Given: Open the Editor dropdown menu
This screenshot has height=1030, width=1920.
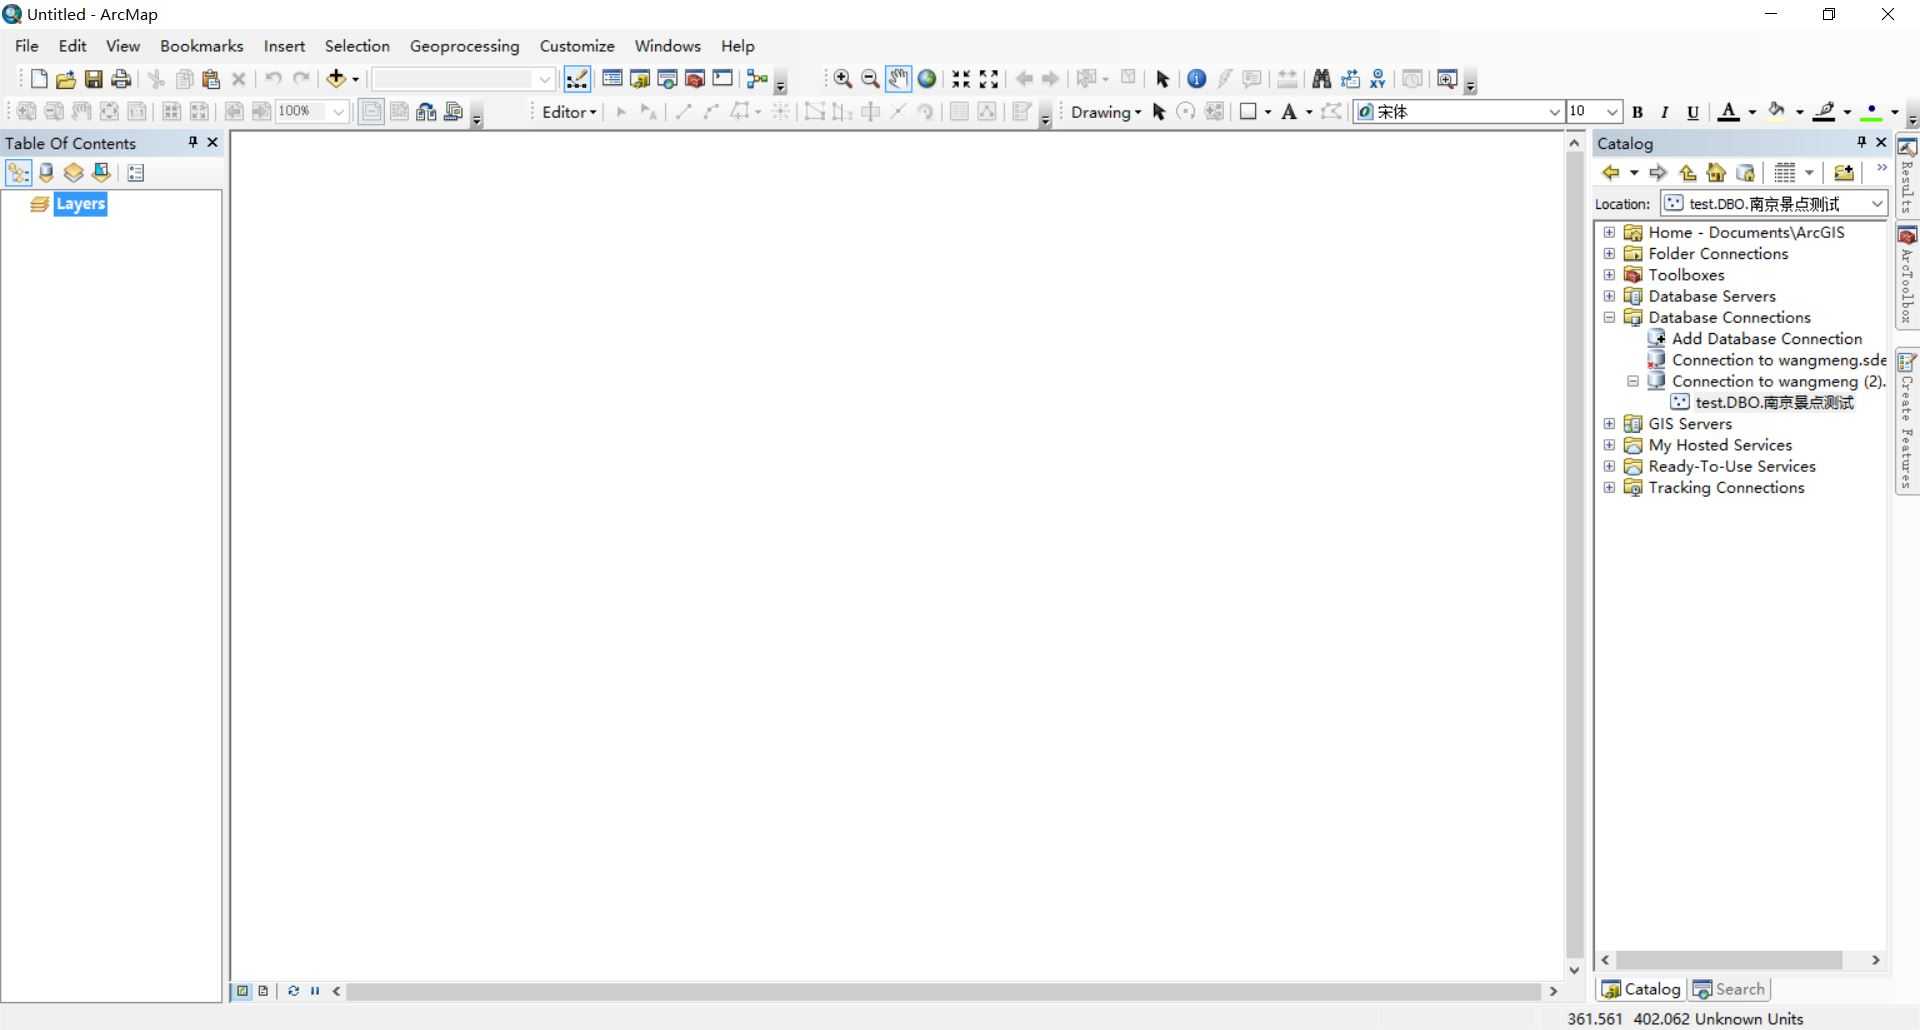Looking at the screenshot, I should (569, 112).
